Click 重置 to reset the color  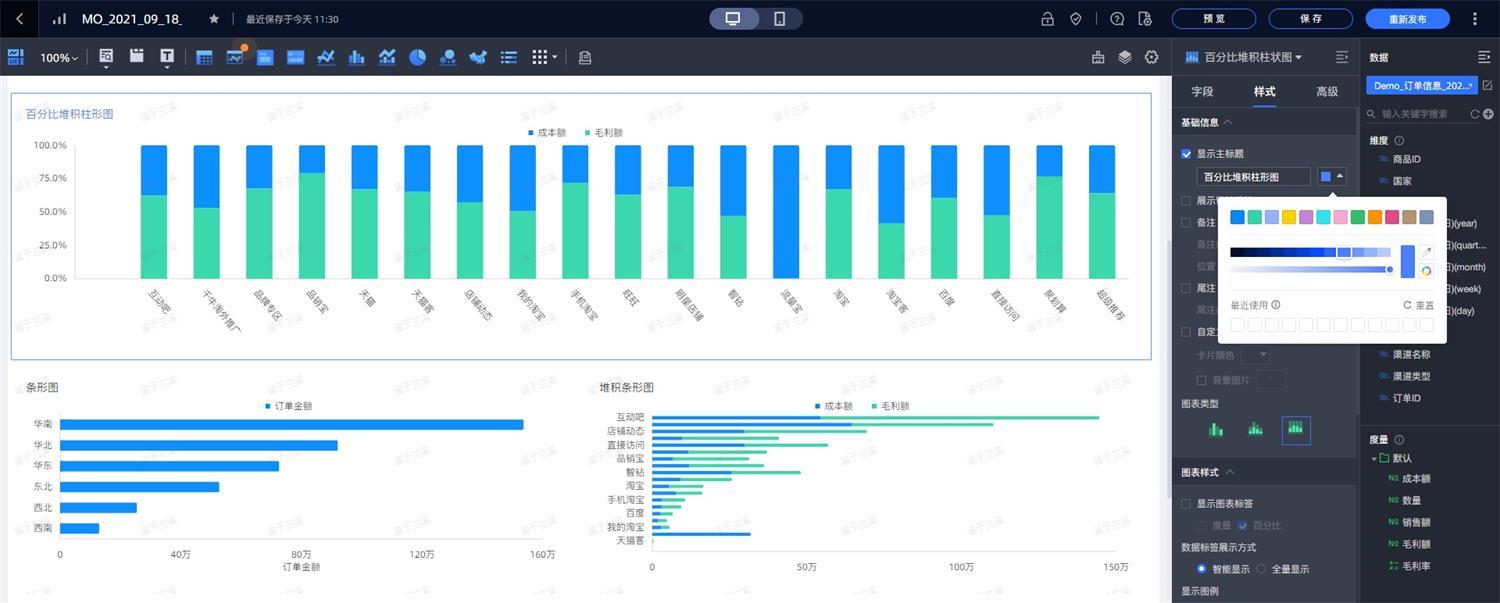[1419, 305]
